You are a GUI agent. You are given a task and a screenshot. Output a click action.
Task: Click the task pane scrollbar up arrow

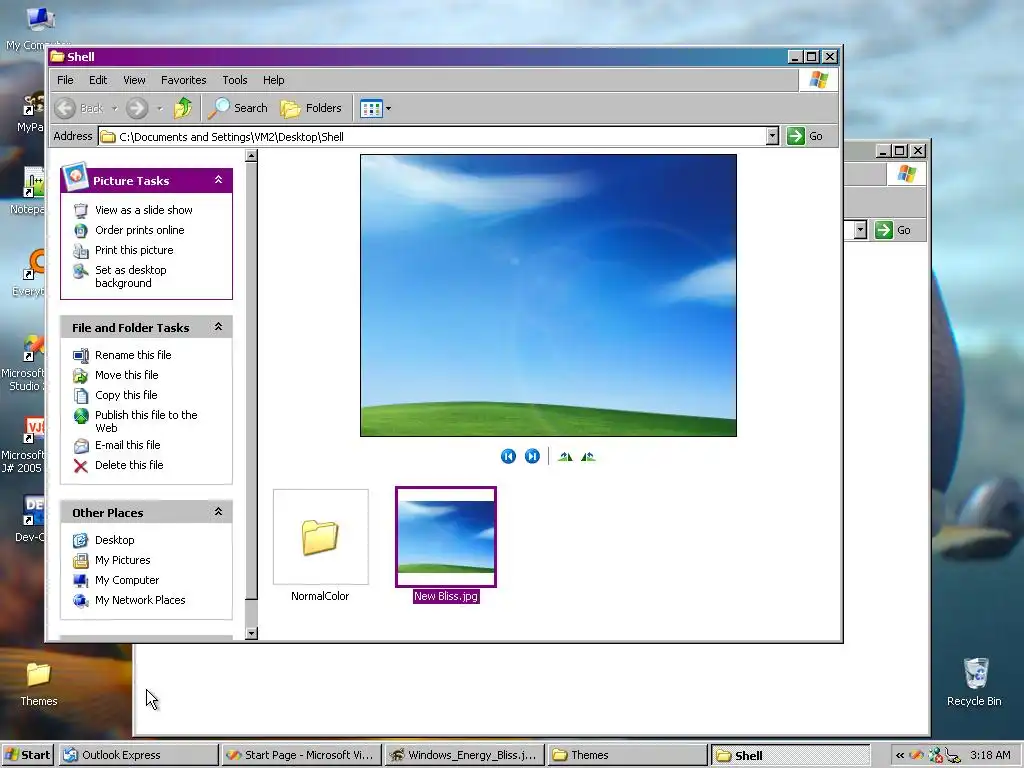pos(251,156)
